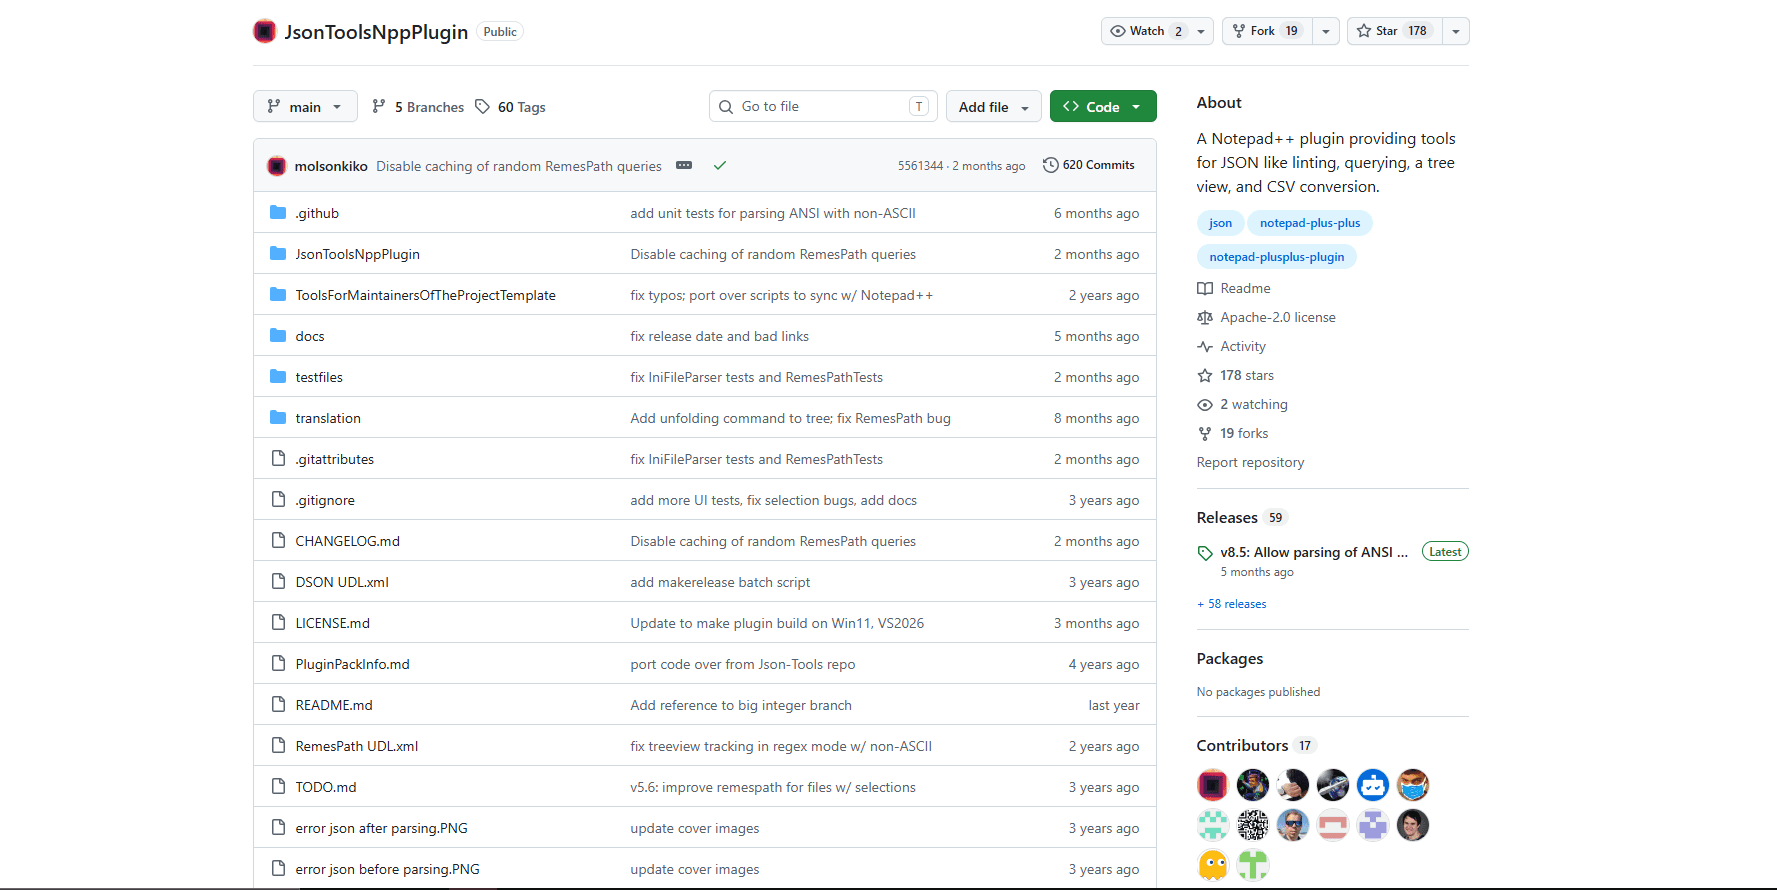Screen dimensions: 1777x890
Task: Click the CHANGELOG.md file icon
Action: 278,541
